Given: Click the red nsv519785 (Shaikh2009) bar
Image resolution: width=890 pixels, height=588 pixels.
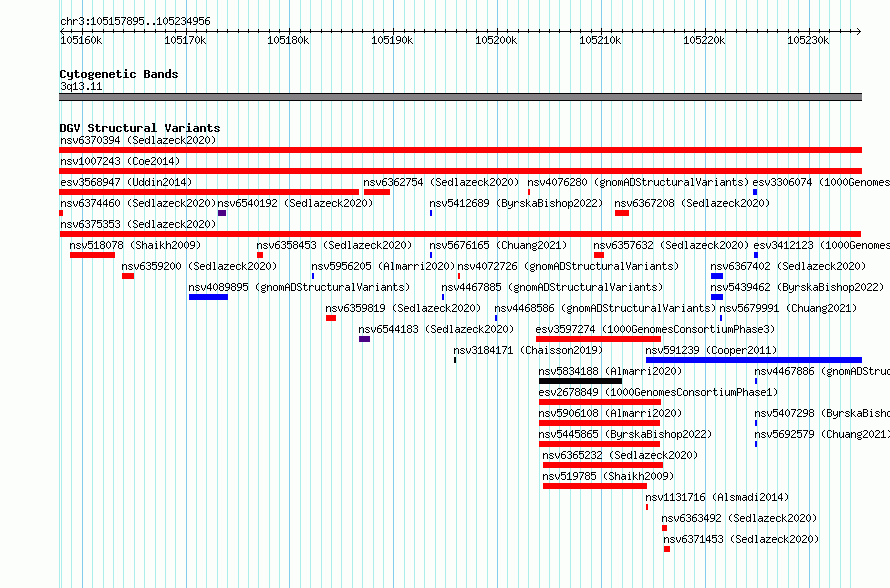Looking at the screenshot, I should coord(595,486).
